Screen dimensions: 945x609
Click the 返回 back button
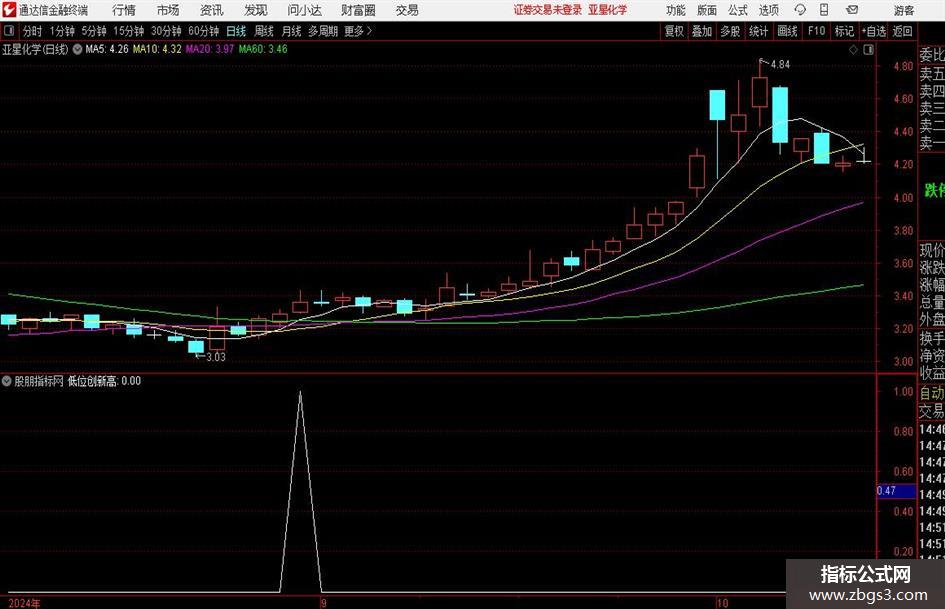click(x=902, y=31)
